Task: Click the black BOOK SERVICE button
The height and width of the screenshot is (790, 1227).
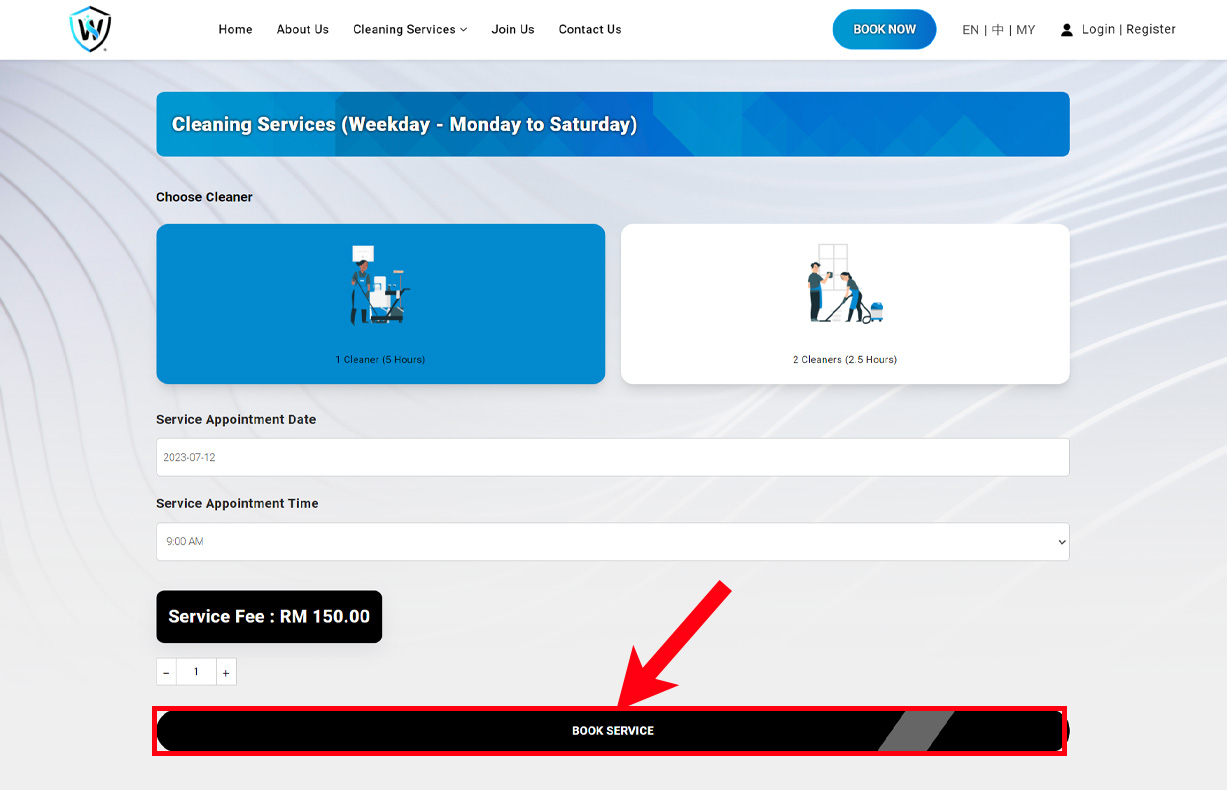Action: click(x=612, y=731)
